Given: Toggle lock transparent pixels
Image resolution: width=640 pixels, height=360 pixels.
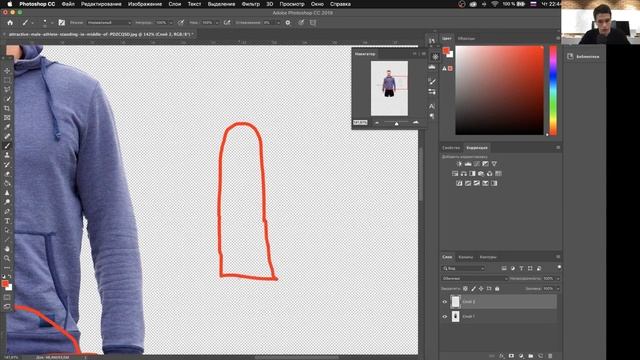Looking at the screenshot, I should pyautogui.click(x=465, y=289).
